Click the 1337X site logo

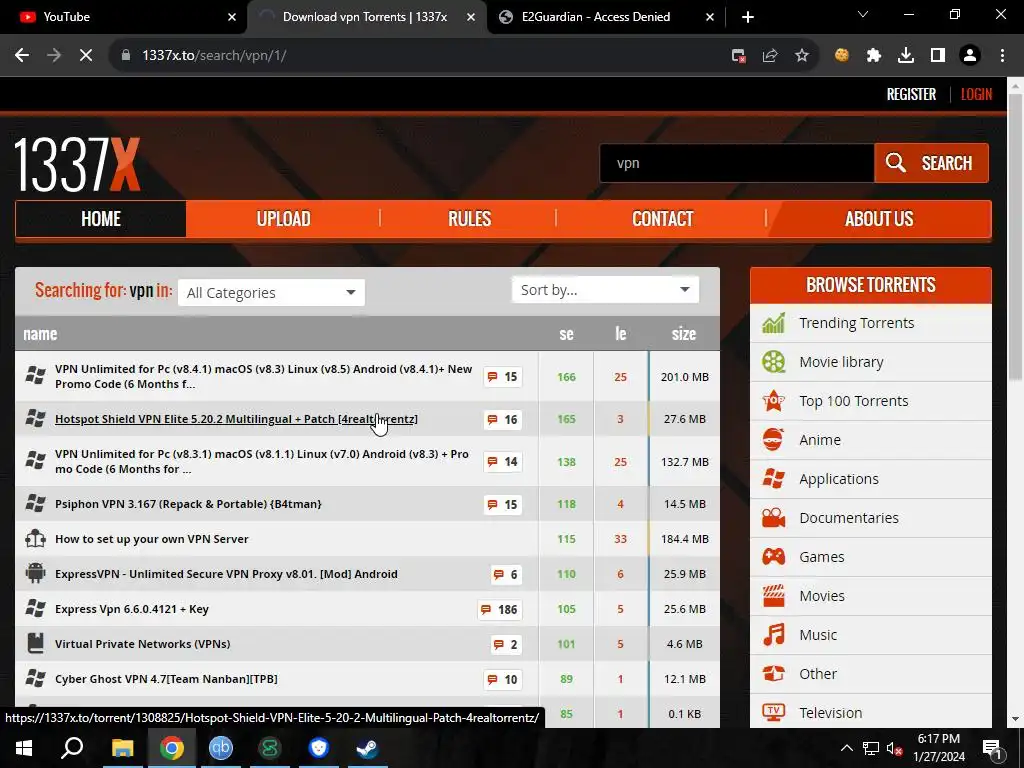[x=77, y=165]
